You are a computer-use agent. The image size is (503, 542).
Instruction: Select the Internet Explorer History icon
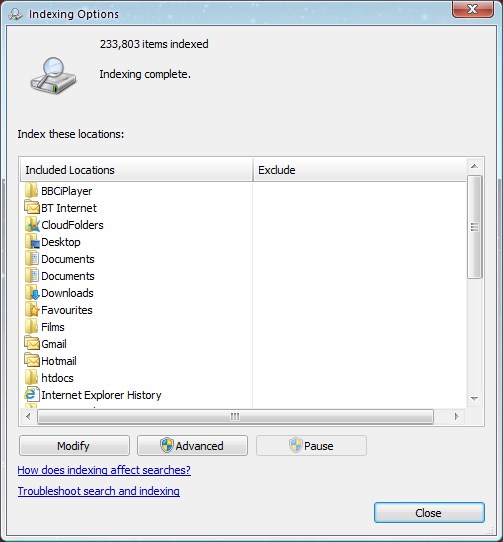click(31, 394)
